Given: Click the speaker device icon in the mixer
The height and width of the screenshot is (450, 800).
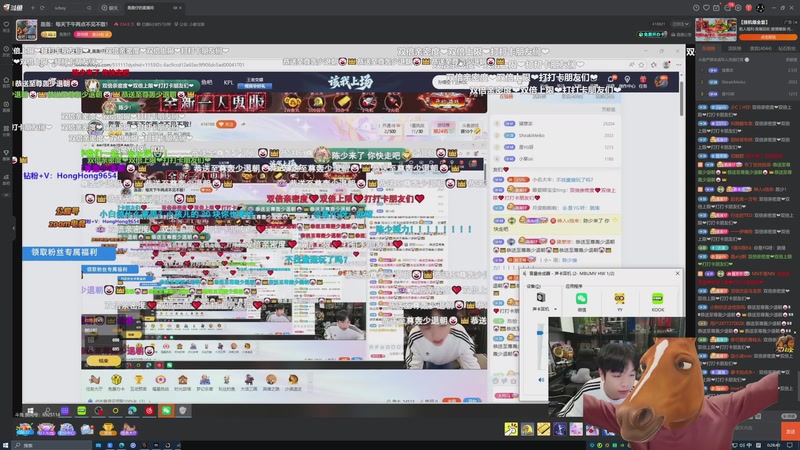Looking at the screenshot, I should [x=541, y=297].
